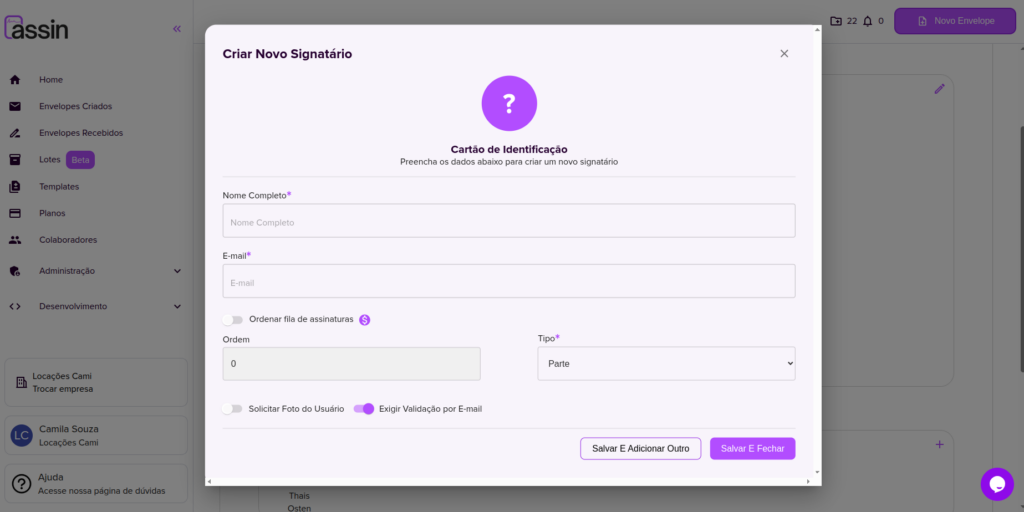Click Salvar E Adicionar Outro button

[641, 449]
